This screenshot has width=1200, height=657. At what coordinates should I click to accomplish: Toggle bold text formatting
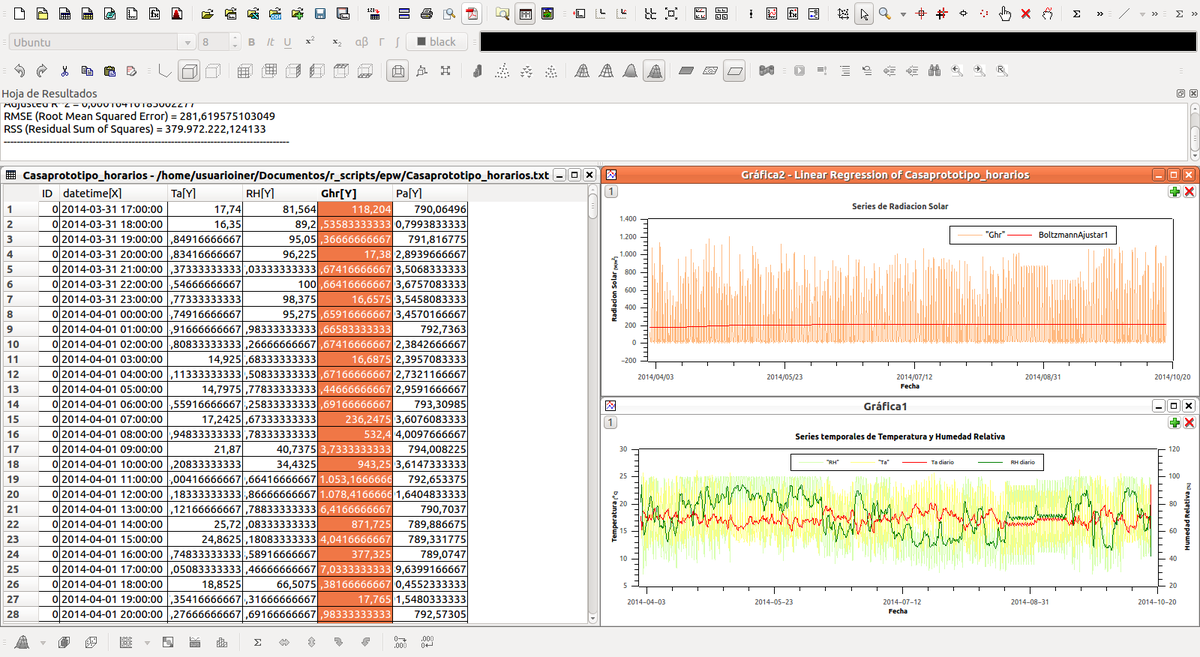[x=253, y=42]
